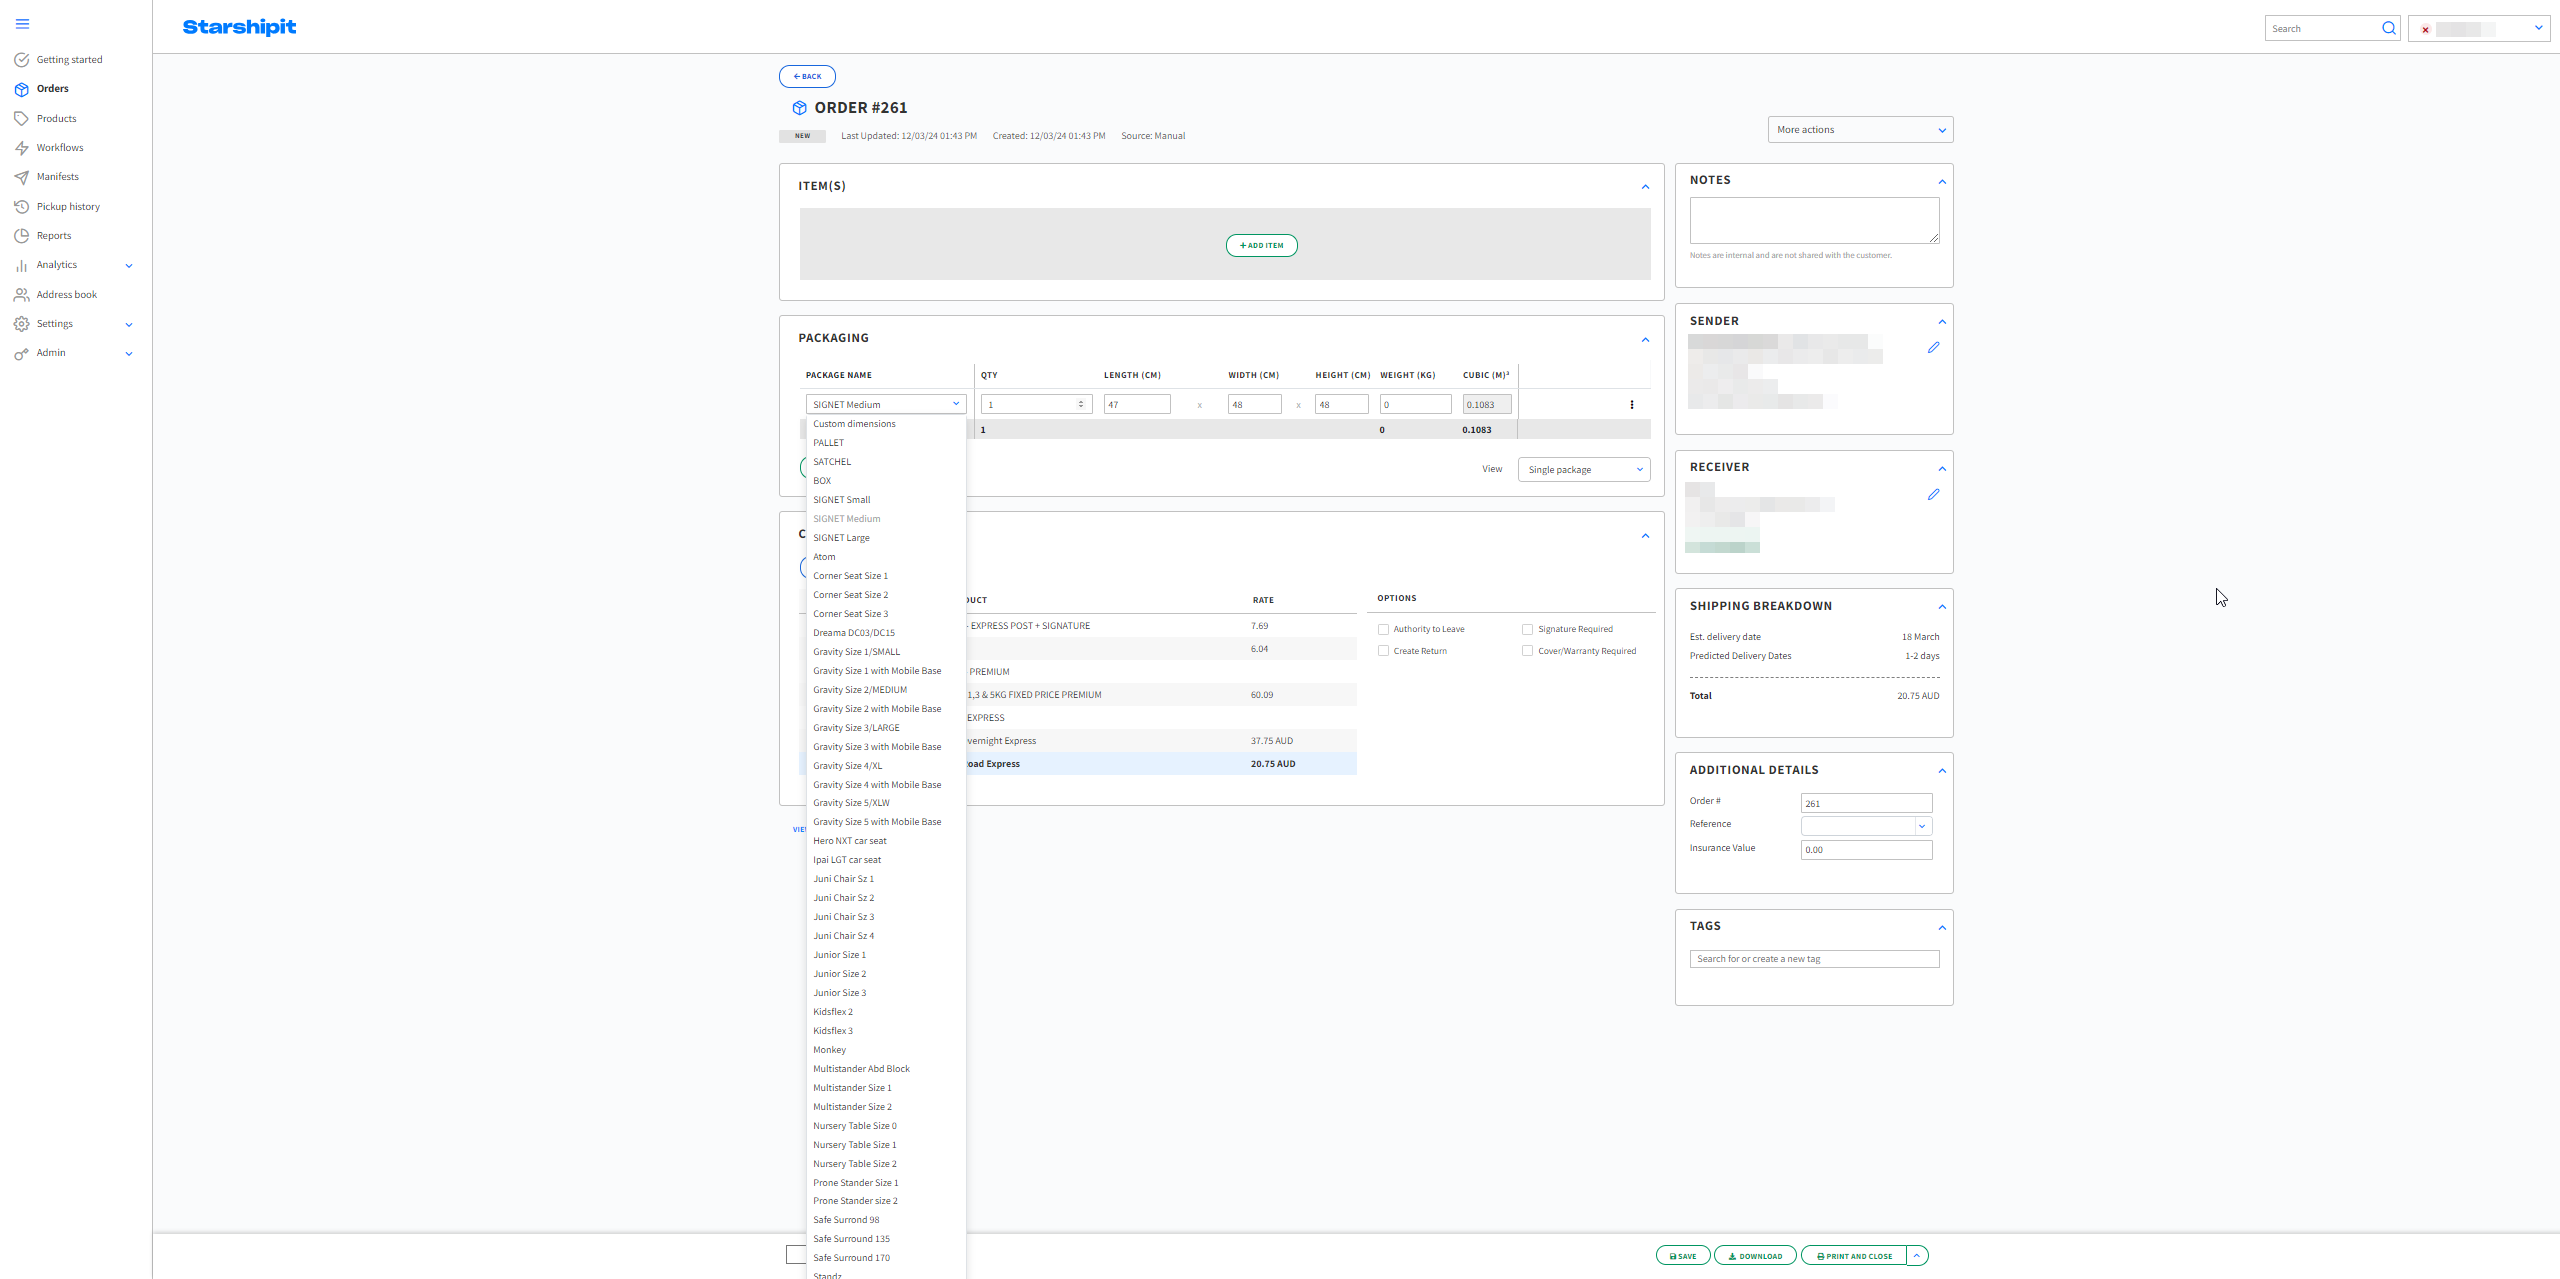
Task: Click in the Notes text area
Action: coord(1814,220)
